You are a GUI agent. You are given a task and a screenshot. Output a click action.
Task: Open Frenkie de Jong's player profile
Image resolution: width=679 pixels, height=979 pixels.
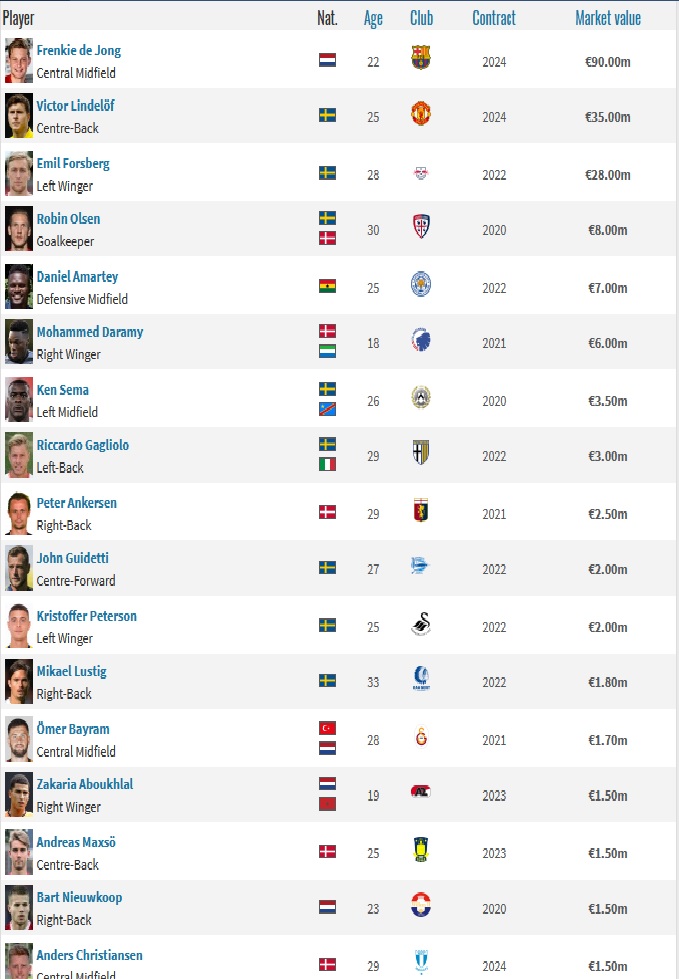tap(79, 50)
